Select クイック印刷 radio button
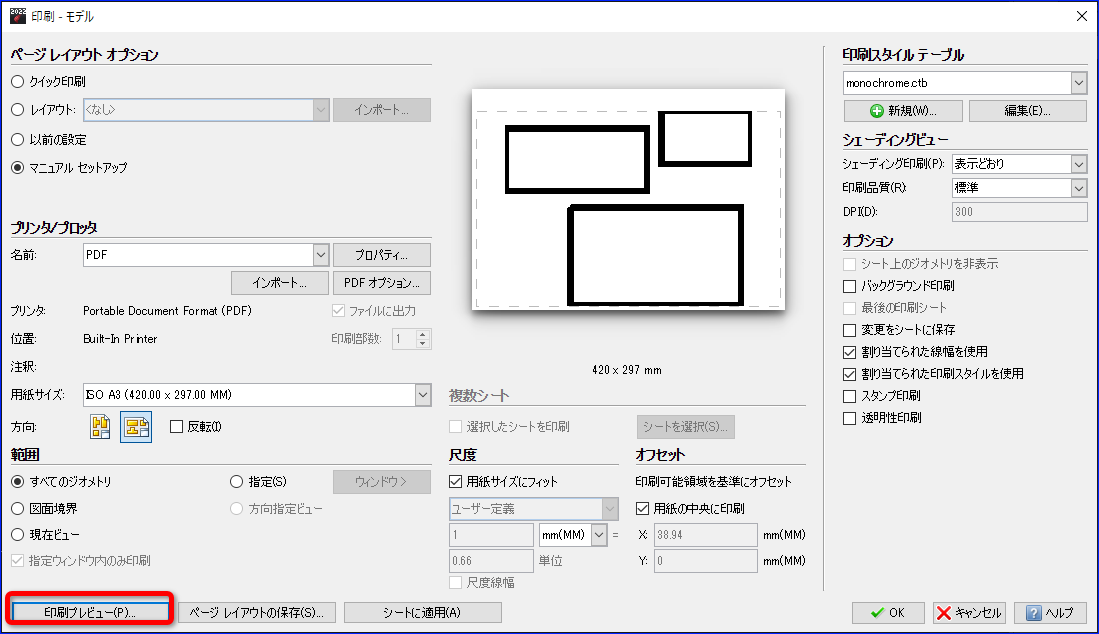The height and width of the screenshot is (634, 1099). [x=17, y=82]
